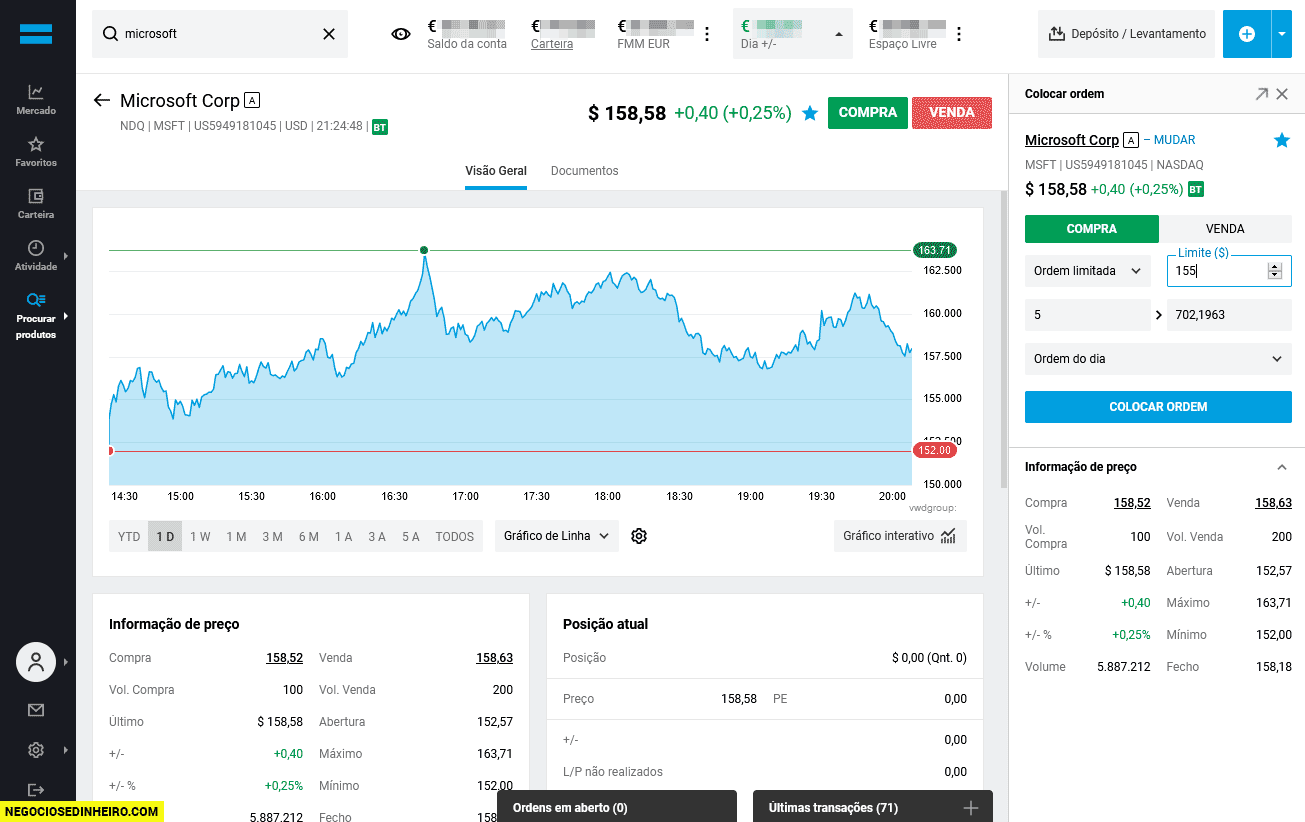Open the Mercado sidebar icon

[x=36, y=99]
